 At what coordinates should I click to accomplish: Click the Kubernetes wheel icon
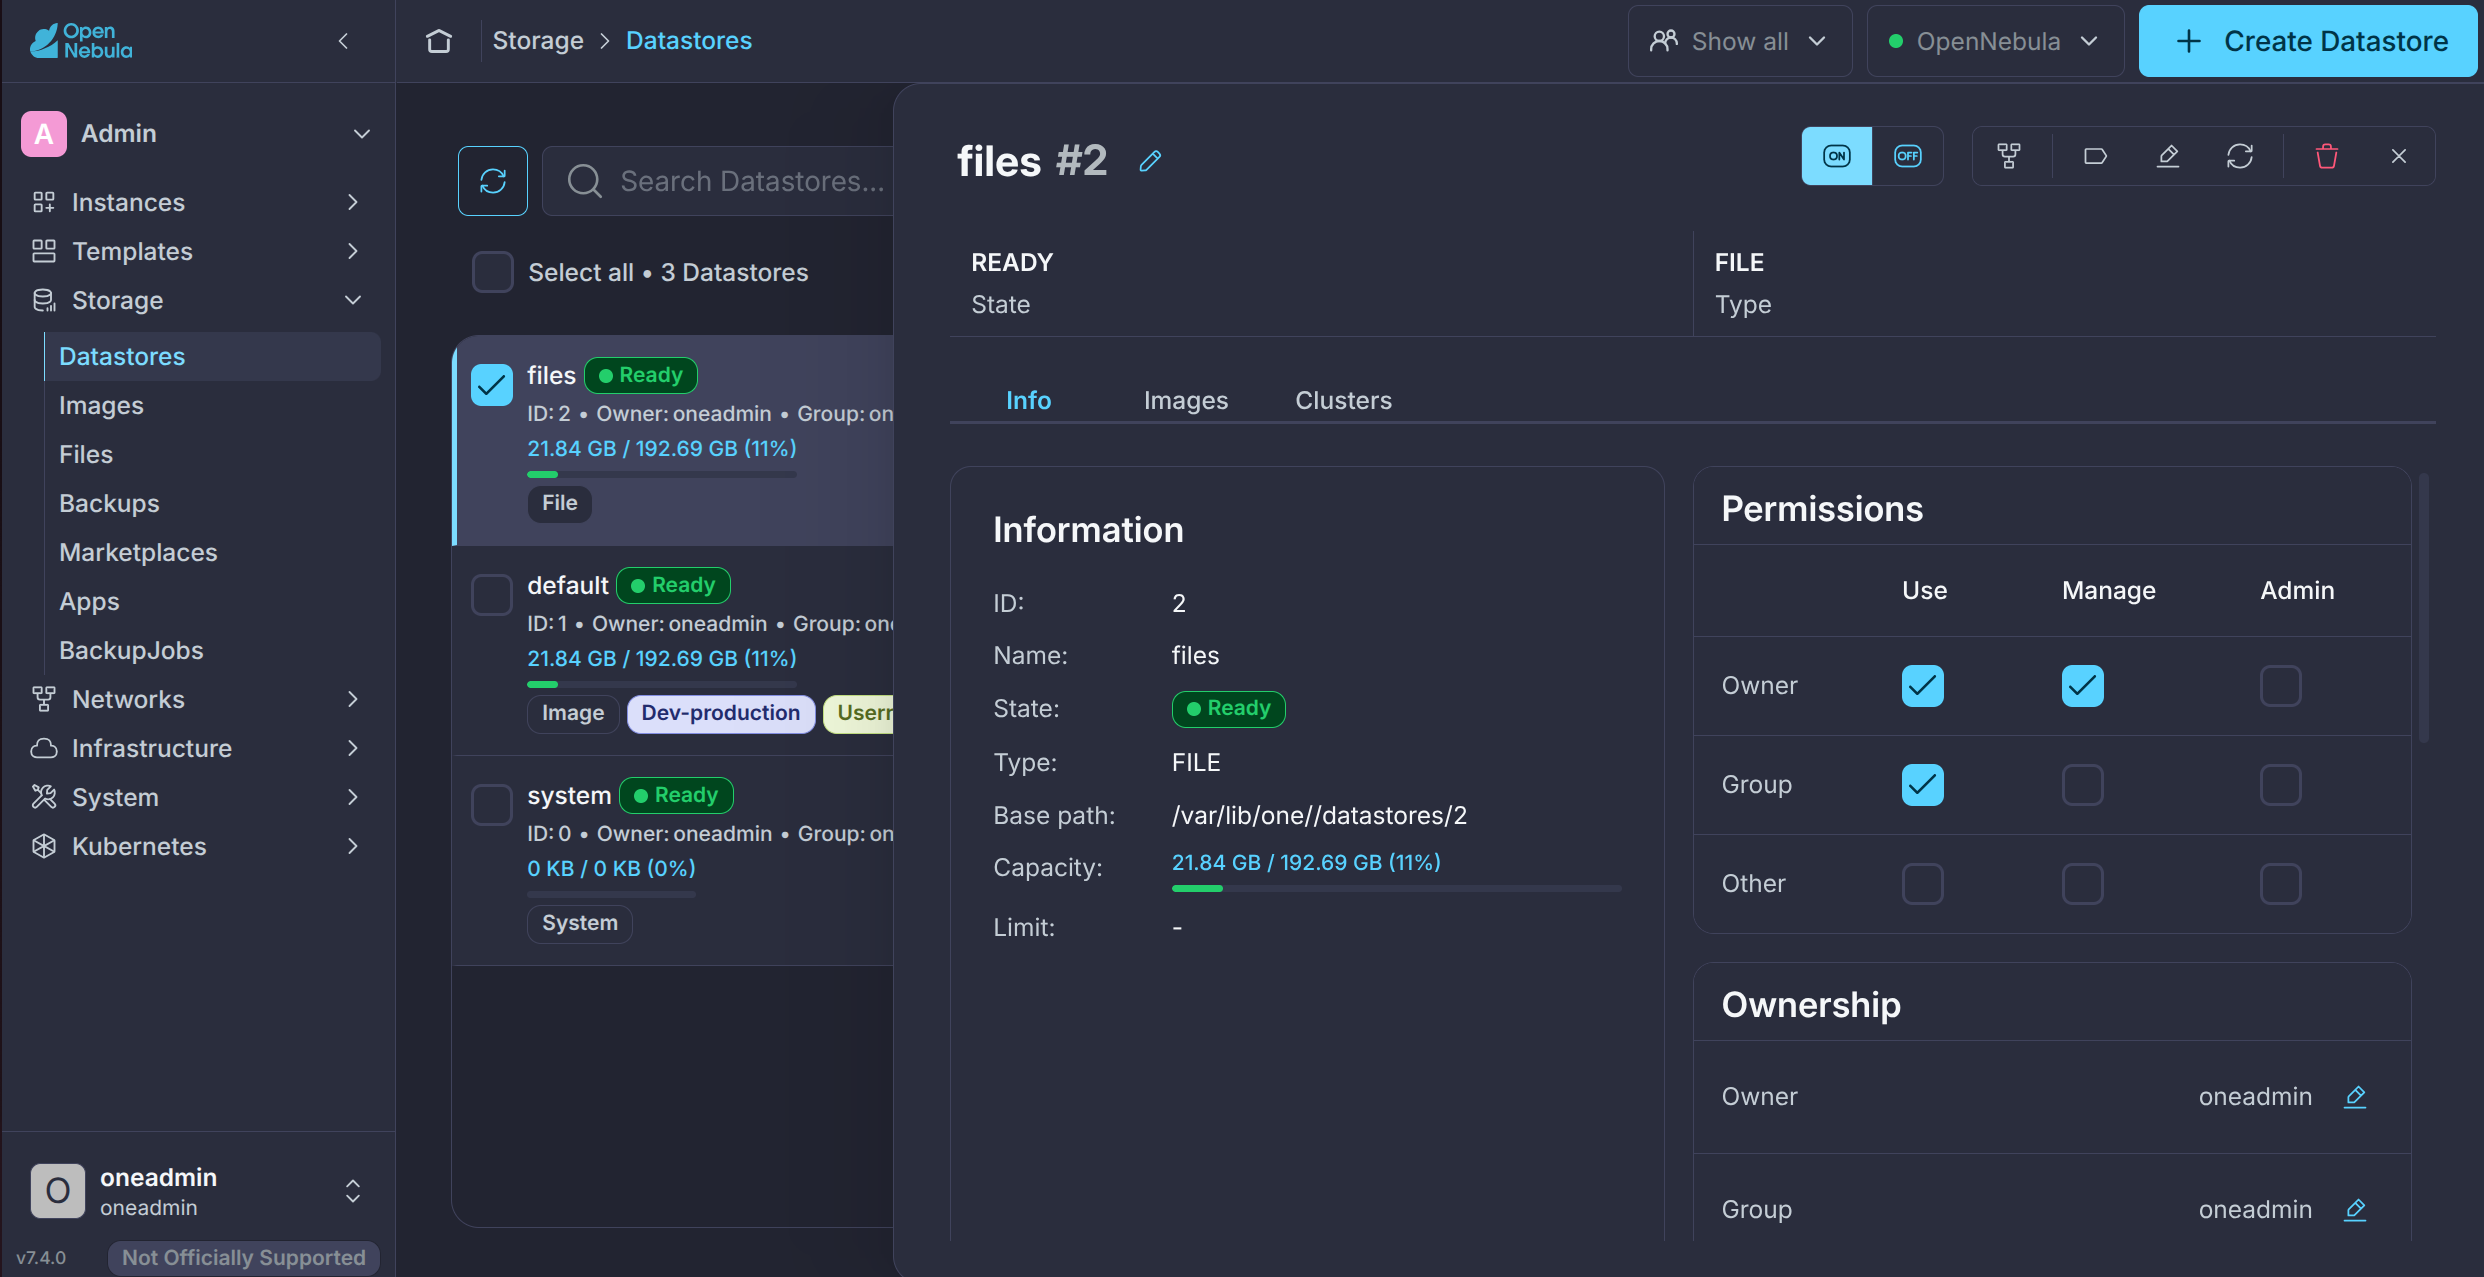pos(43,846)
